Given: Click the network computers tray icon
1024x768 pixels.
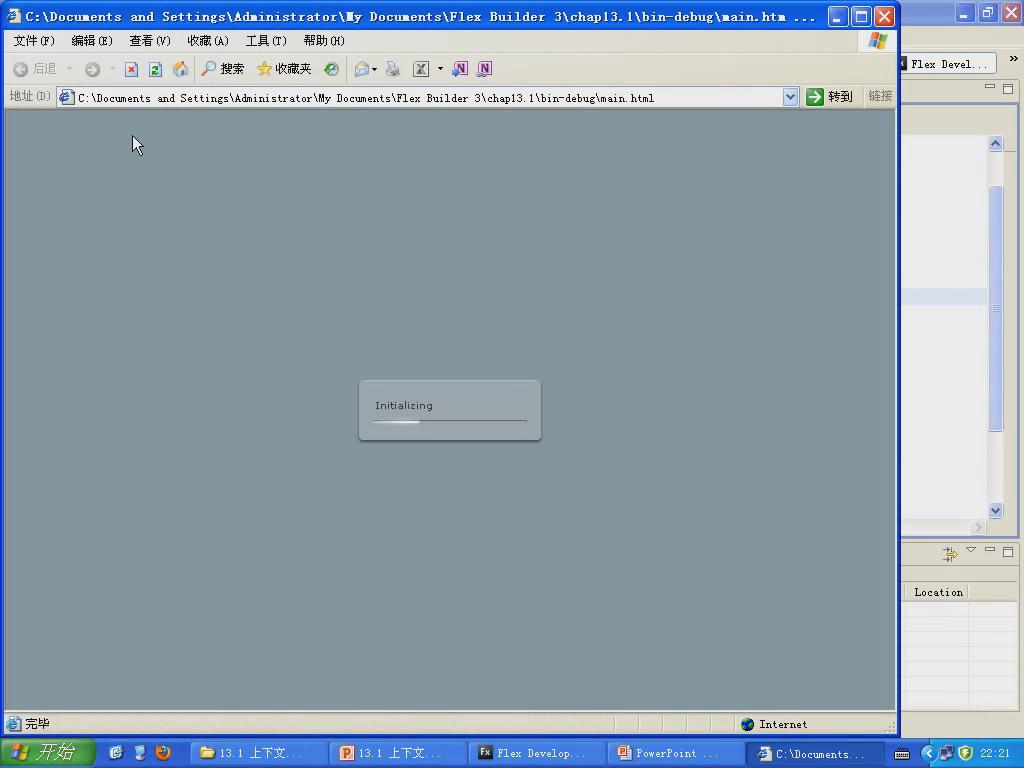Looking at the screenshot, I should pos(947,753).
